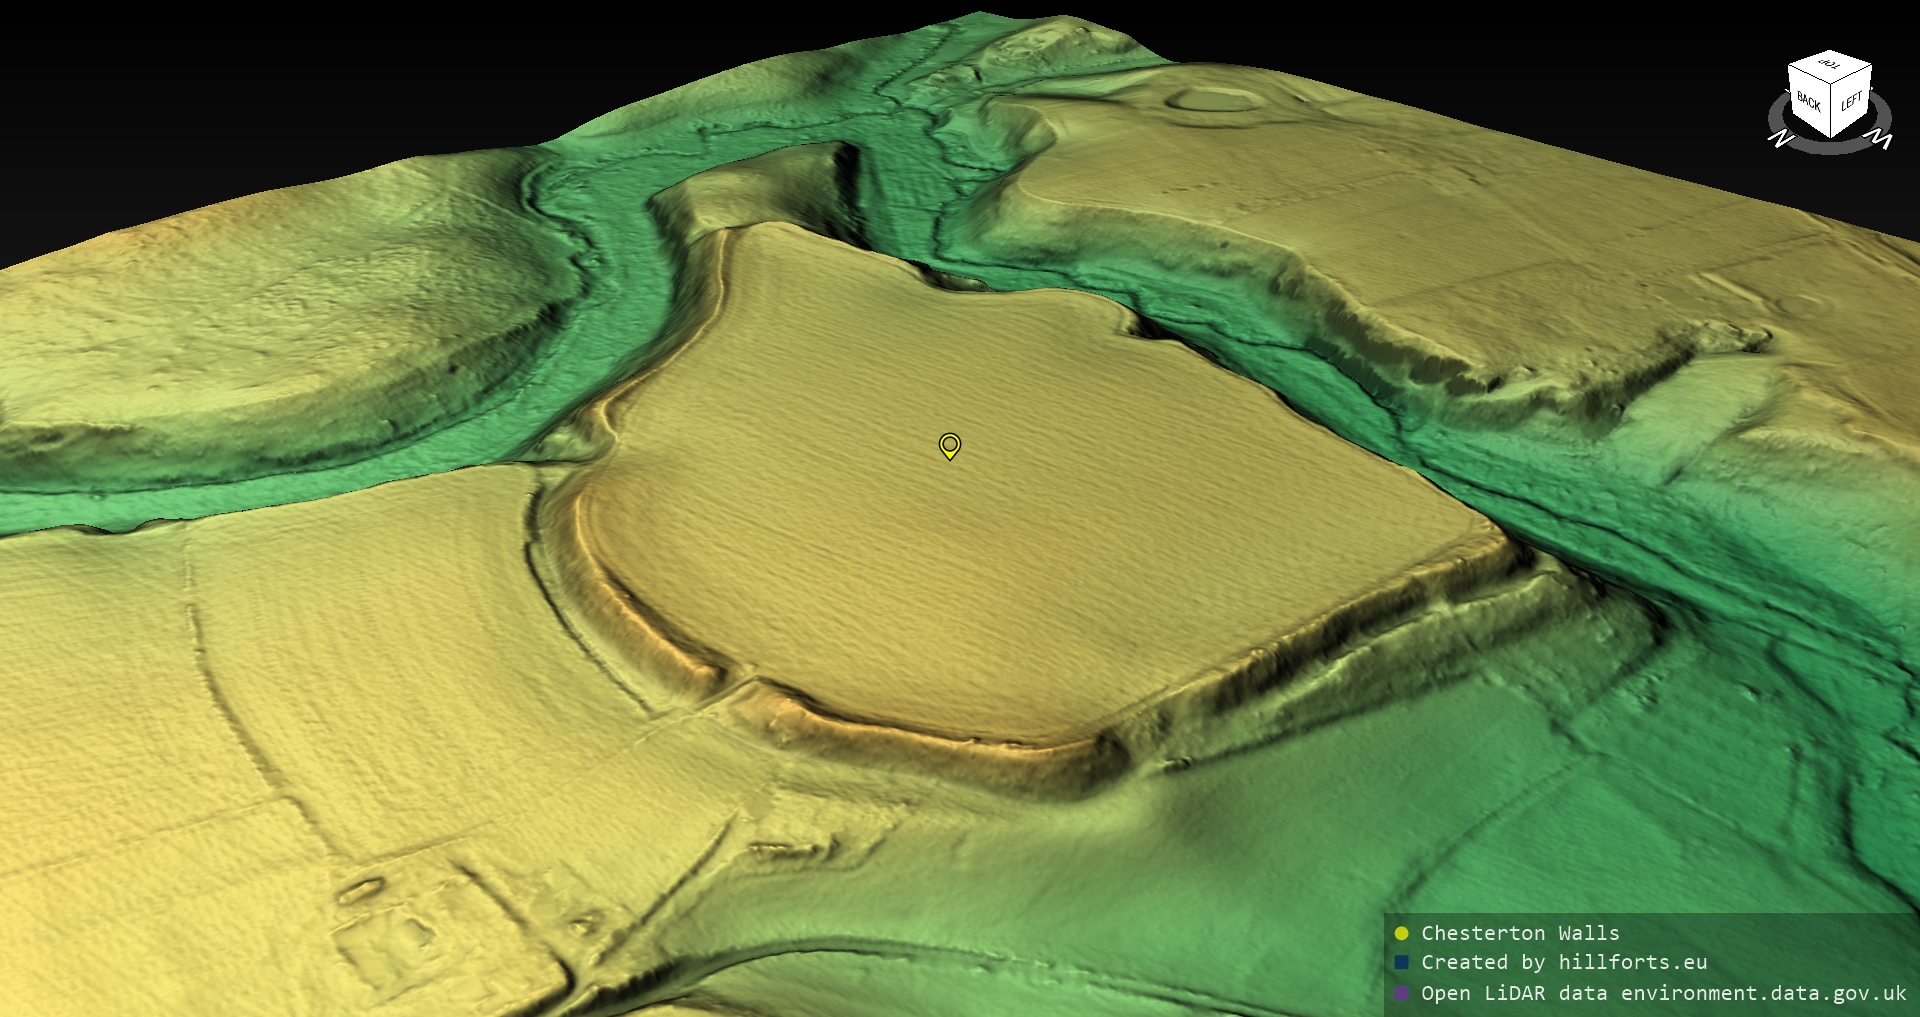Image resolution: width=1920 pixels, height=1017 pixels.
Task: Click the hillforts.eu text in the legend
Action: (x=1632, y=962)
